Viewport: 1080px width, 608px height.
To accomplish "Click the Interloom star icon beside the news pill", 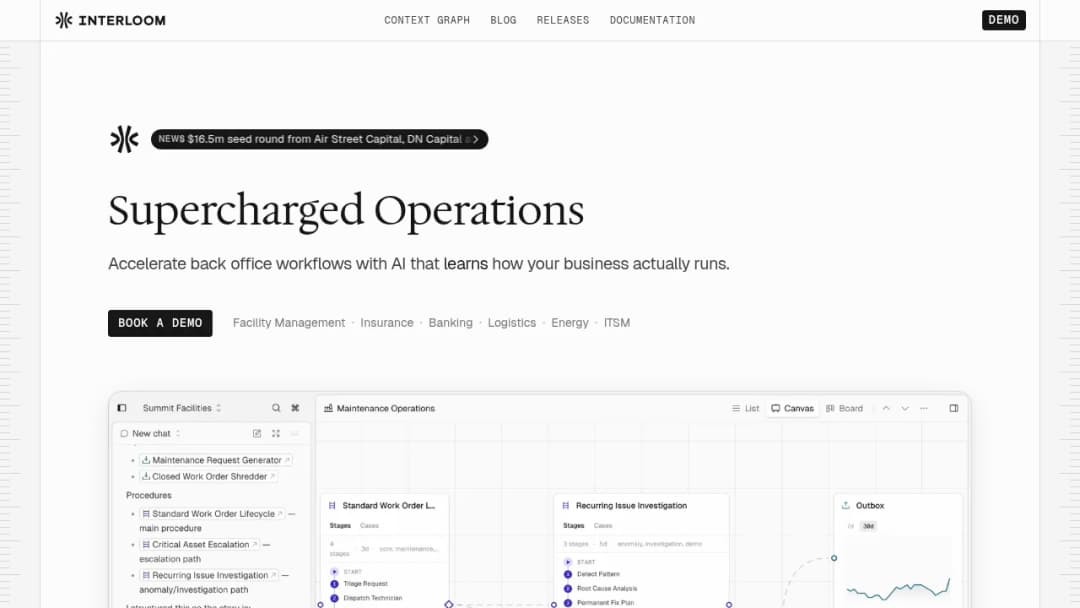I will pyautogui.click(x=125, y=139).
